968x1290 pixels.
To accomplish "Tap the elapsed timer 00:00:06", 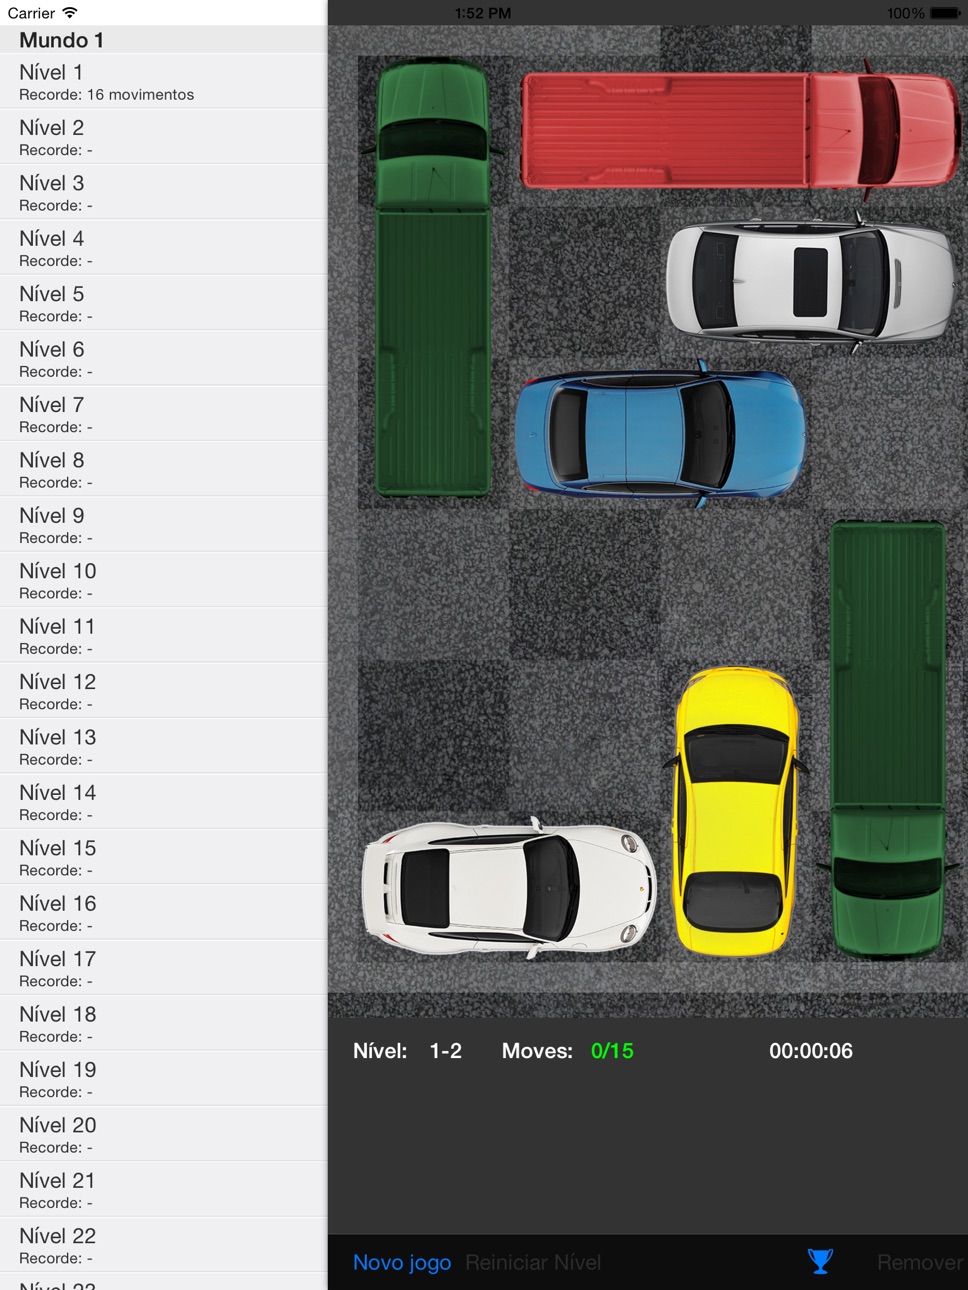I will click(811, 1051).
